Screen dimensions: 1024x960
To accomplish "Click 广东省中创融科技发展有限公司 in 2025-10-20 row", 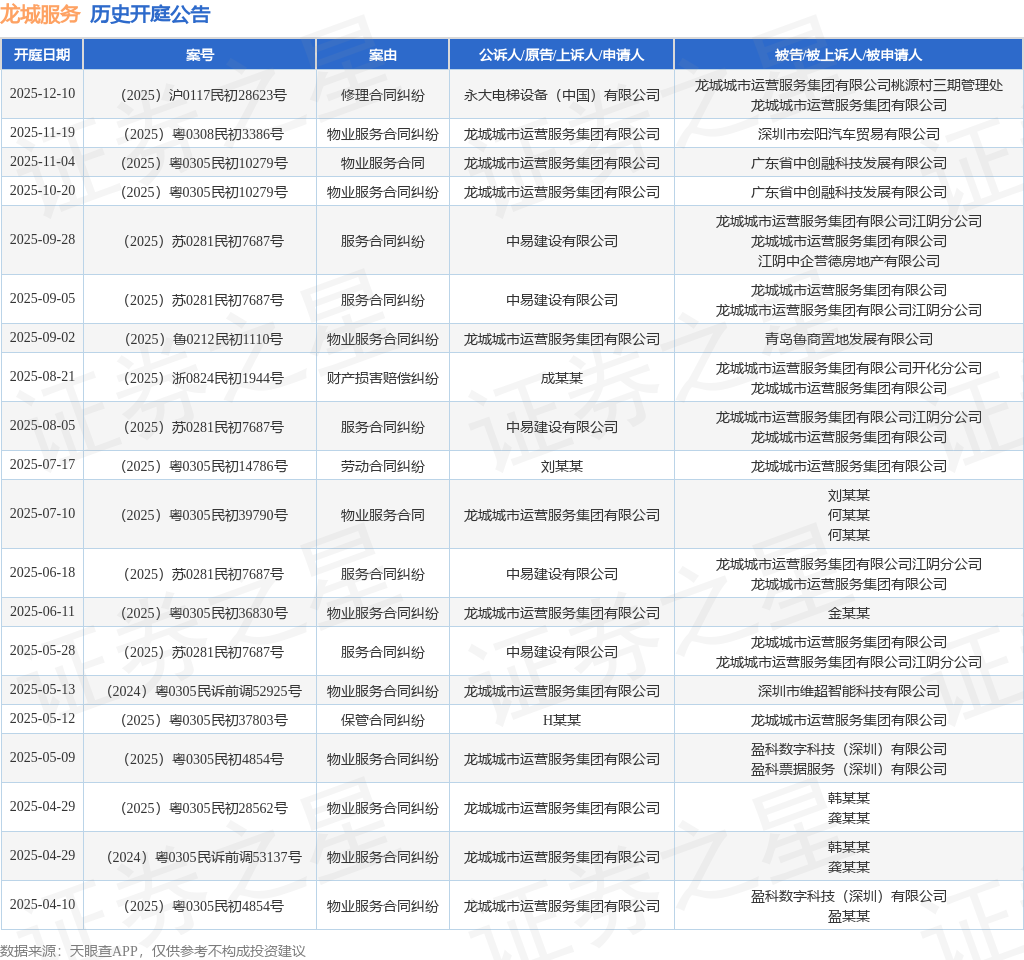I will pyautogui.click(x=848, y=193).
